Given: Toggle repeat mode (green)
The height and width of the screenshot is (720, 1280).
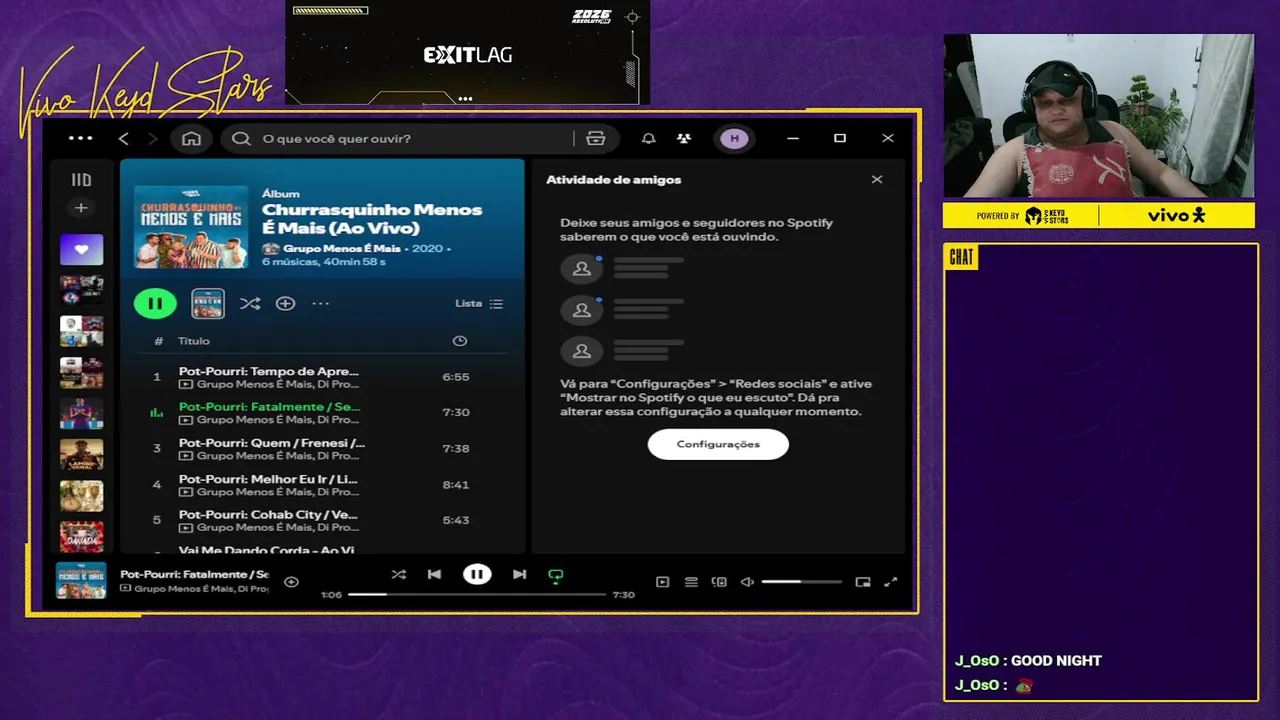Looking at the screenshot, I should pos(556,575).
